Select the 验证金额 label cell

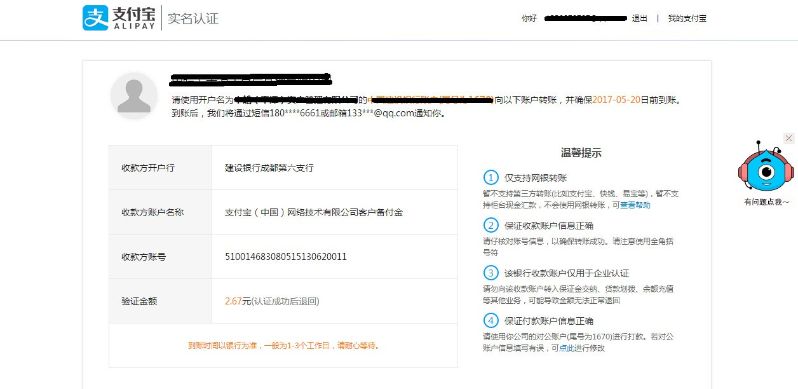click(160, 301)
